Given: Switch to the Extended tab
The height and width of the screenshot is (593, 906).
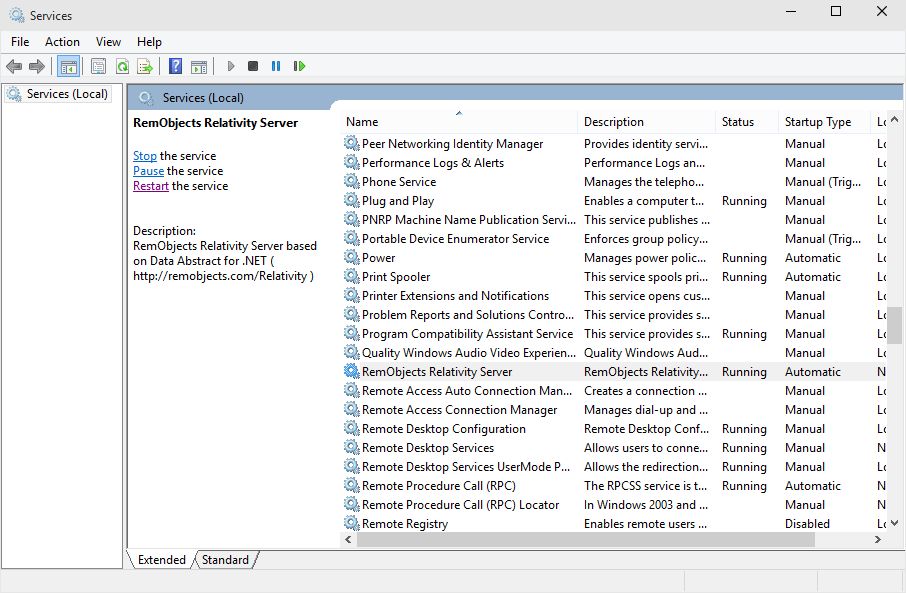Looking at the screenshot, I should [x=161, y=559].
